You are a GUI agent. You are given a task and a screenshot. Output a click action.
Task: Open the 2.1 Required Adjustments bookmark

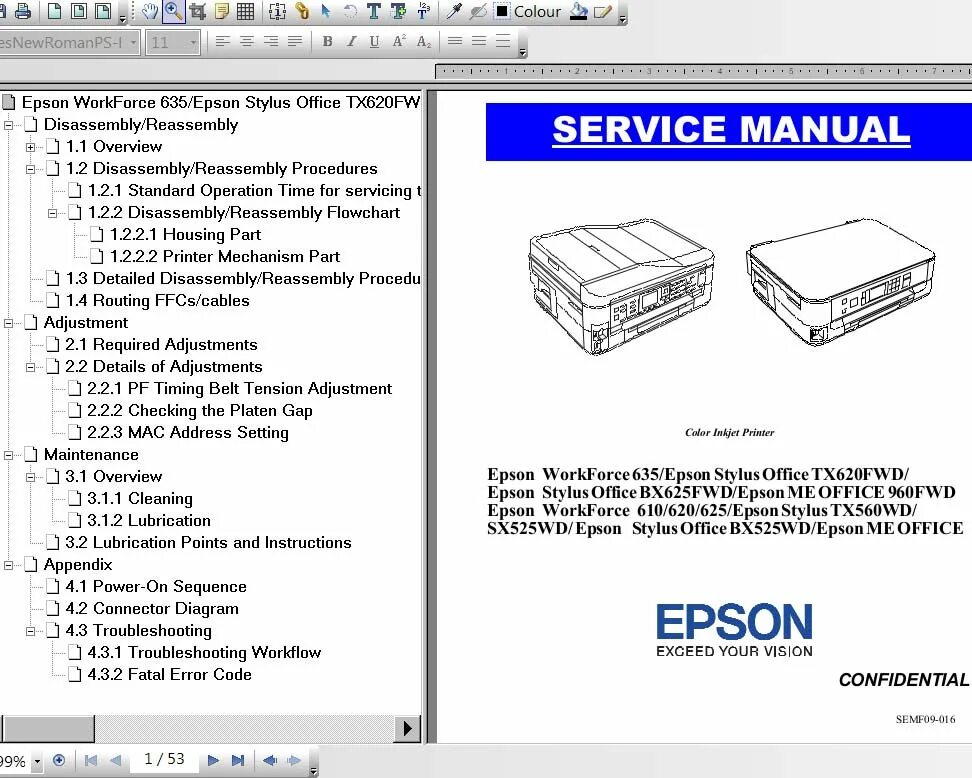(161, 344)
